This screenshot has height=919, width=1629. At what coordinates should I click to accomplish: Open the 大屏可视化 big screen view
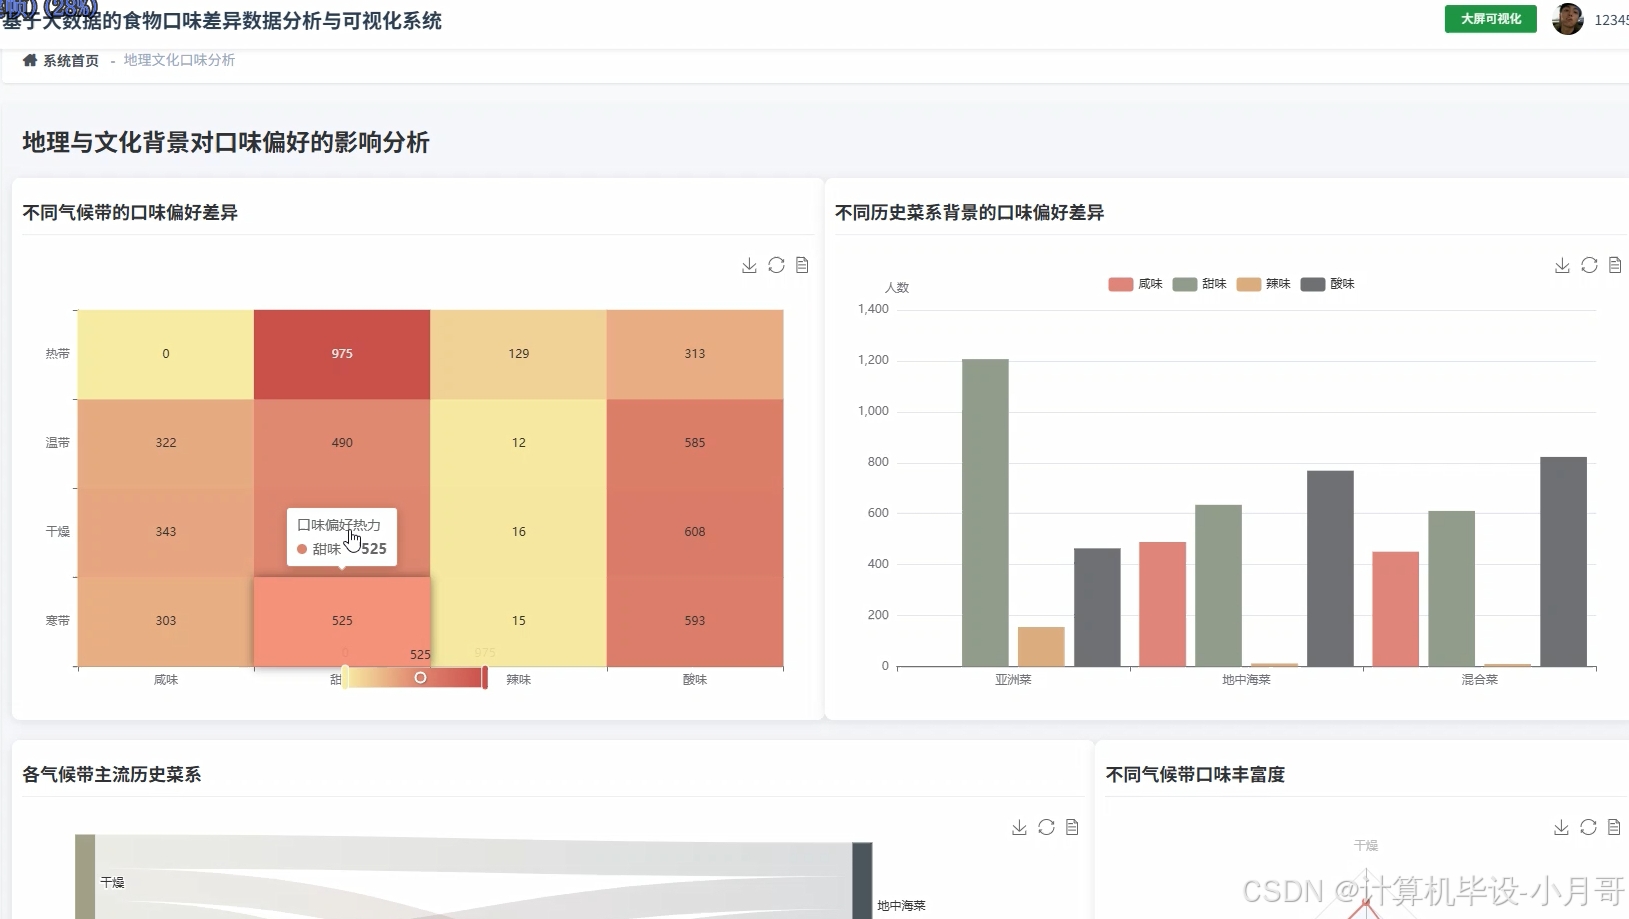coord(1490,19)
